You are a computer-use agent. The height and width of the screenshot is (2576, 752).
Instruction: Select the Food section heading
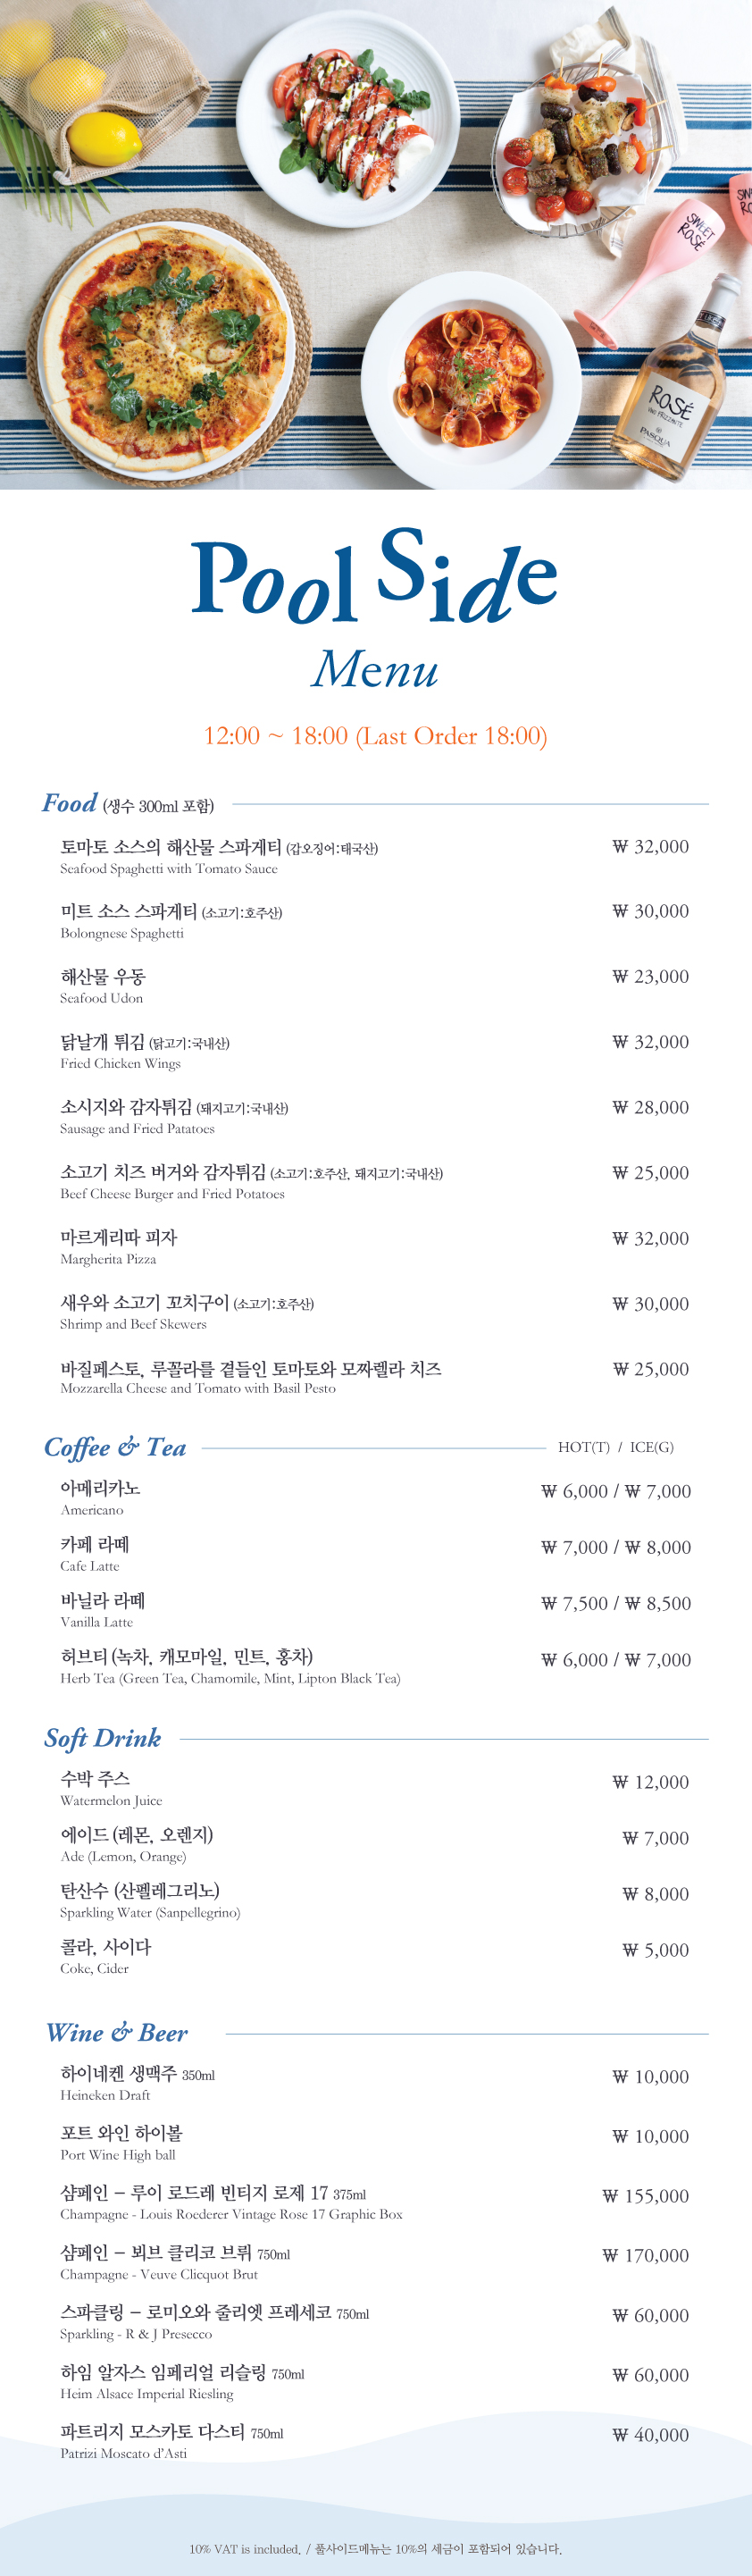tap(69, 803)
